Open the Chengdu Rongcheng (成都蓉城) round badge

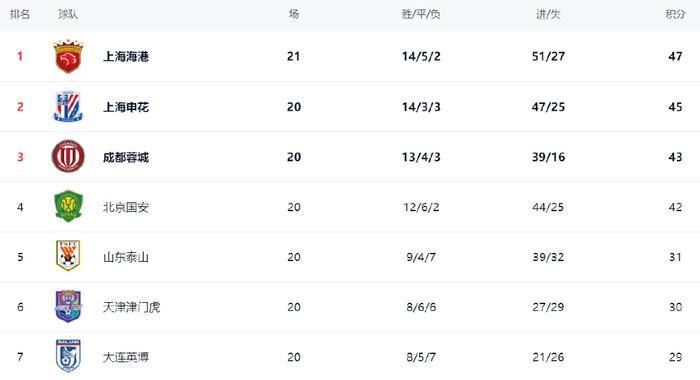68,157
